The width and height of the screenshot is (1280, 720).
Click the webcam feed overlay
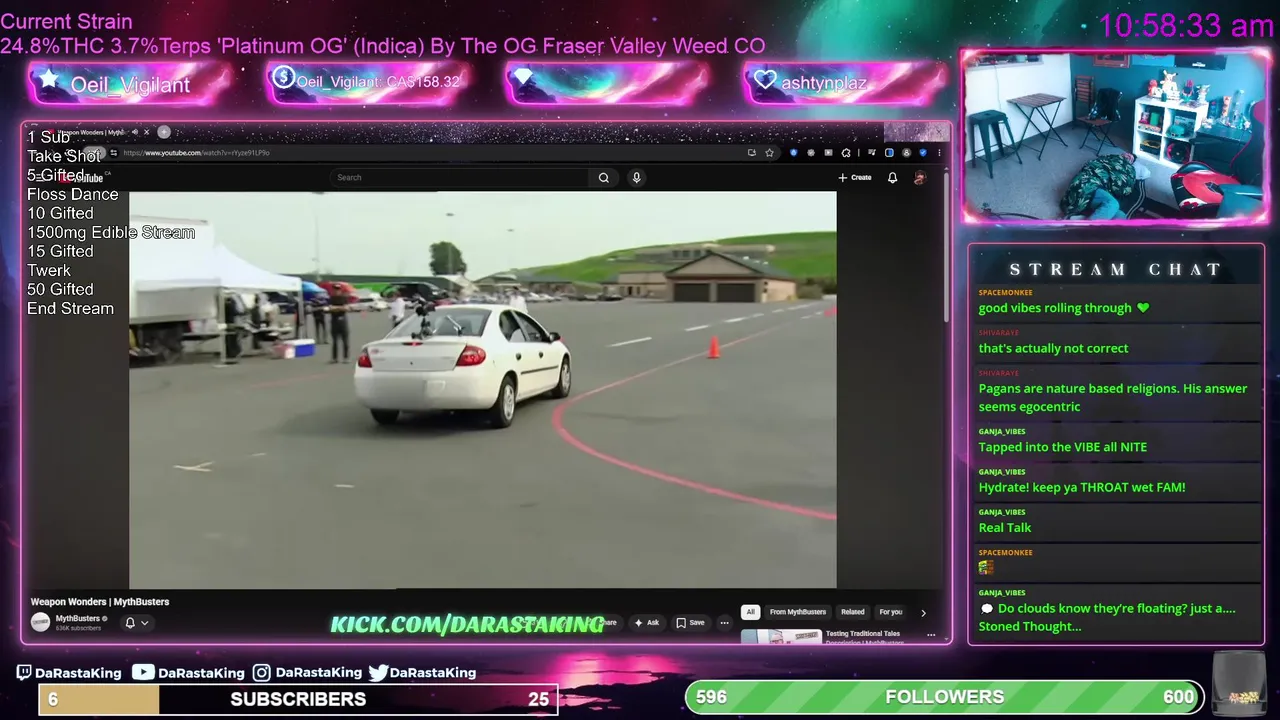[x=1115, y=136]
